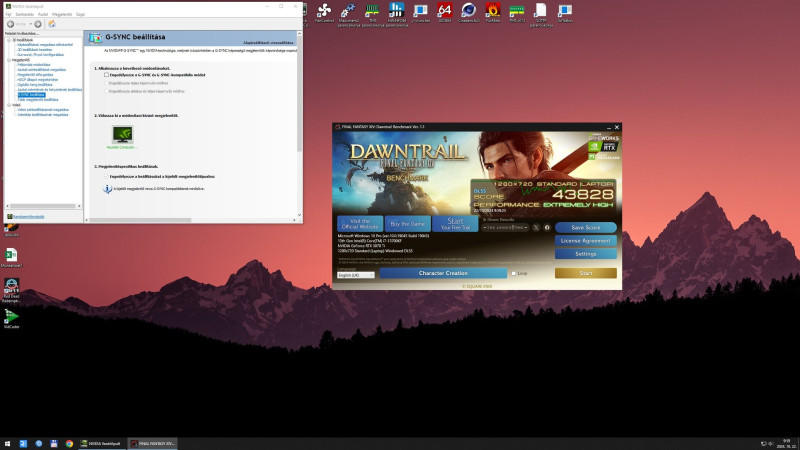Open the VidCoder desktop shortcut

pyautogui.click(x=11, y=318)
